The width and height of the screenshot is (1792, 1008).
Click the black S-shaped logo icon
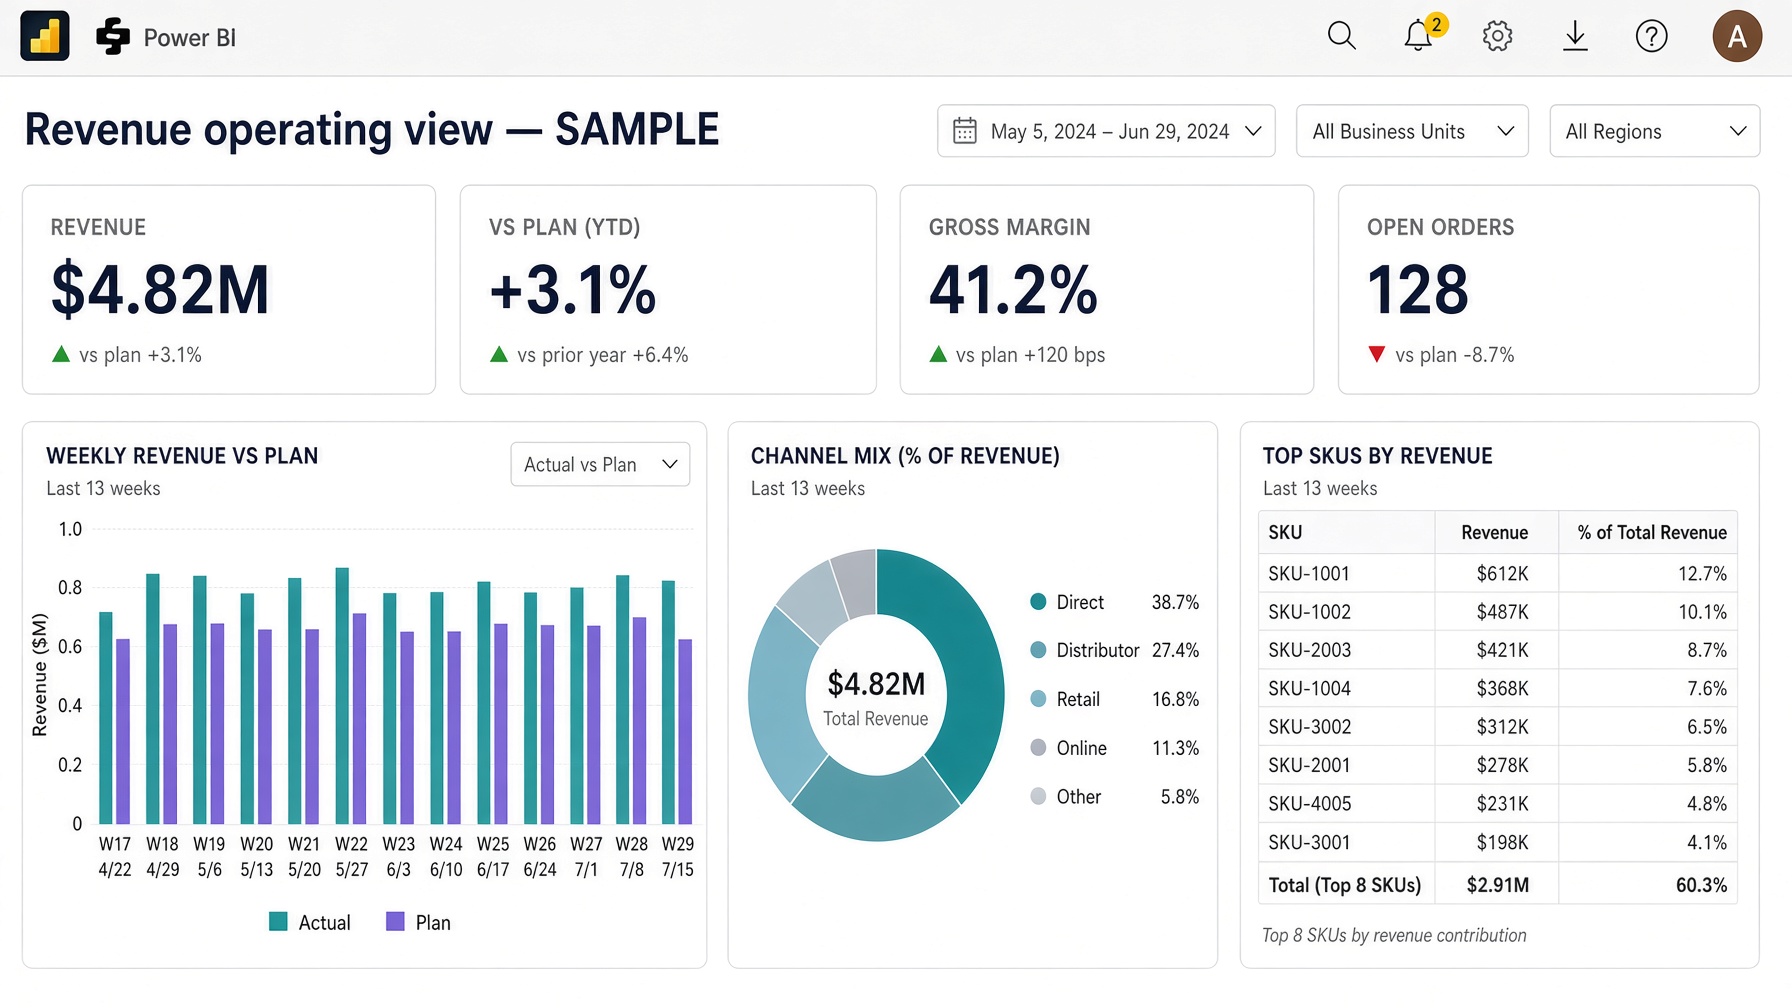click(x=113, y=37)
